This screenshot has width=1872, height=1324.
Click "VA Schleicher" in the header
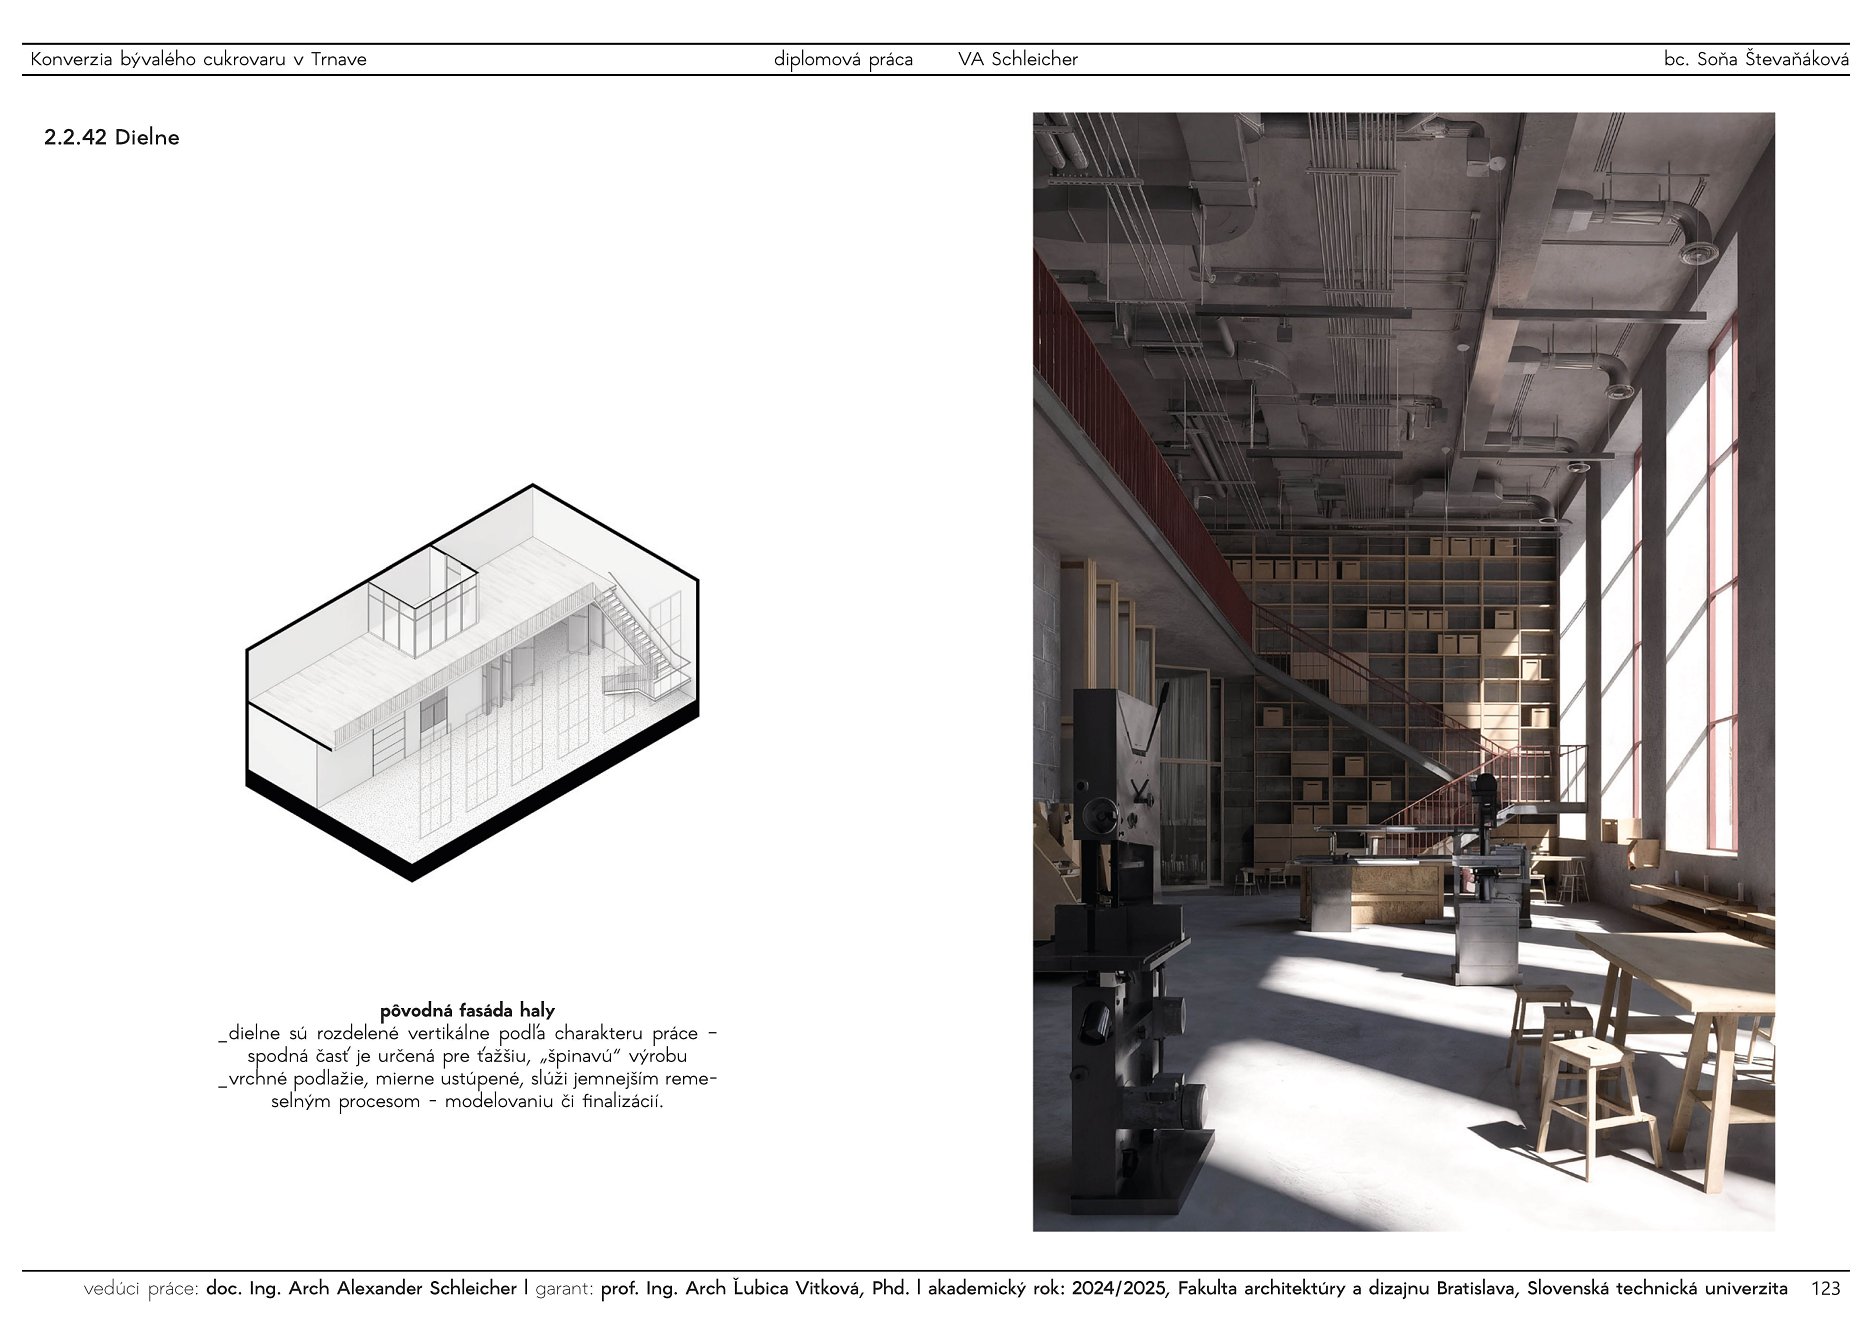point(1017,60)
